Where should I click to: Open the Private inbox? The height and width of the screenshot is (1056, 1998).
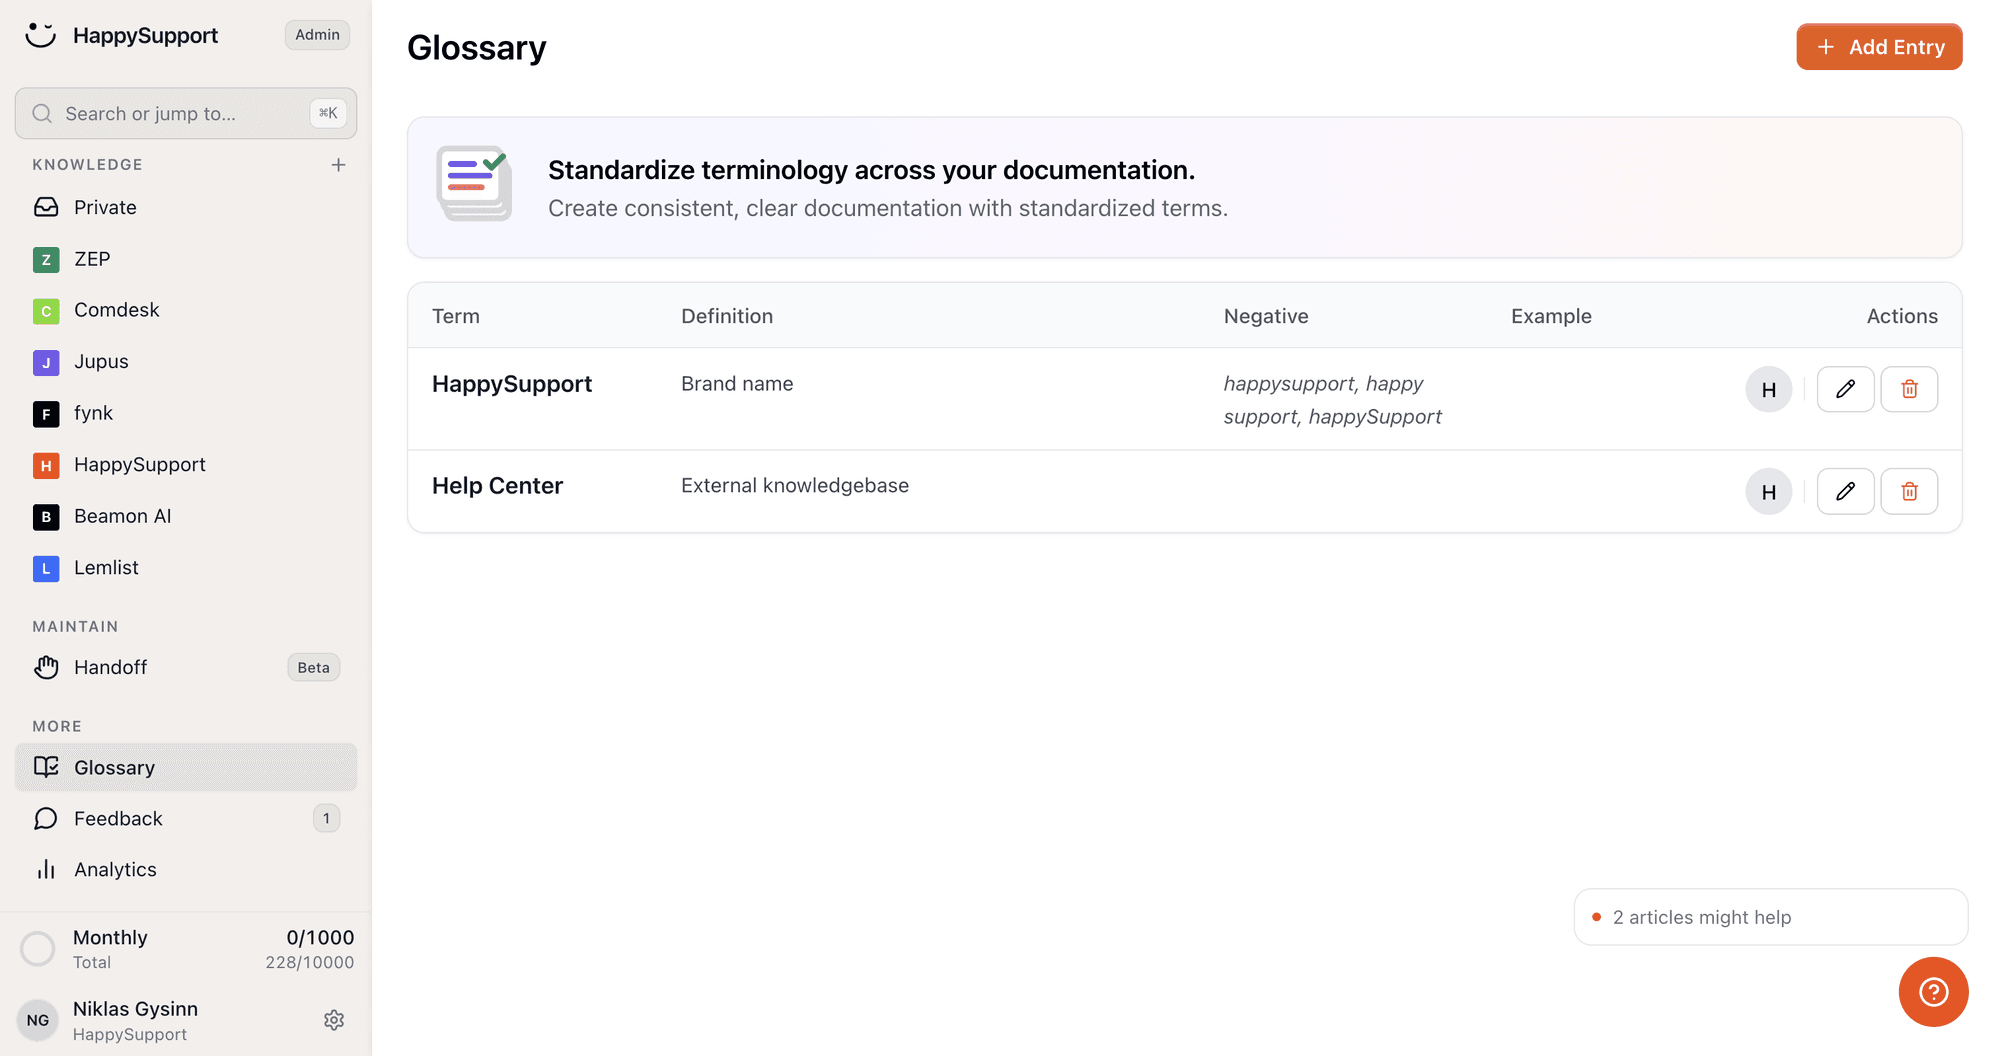[186, 207]
